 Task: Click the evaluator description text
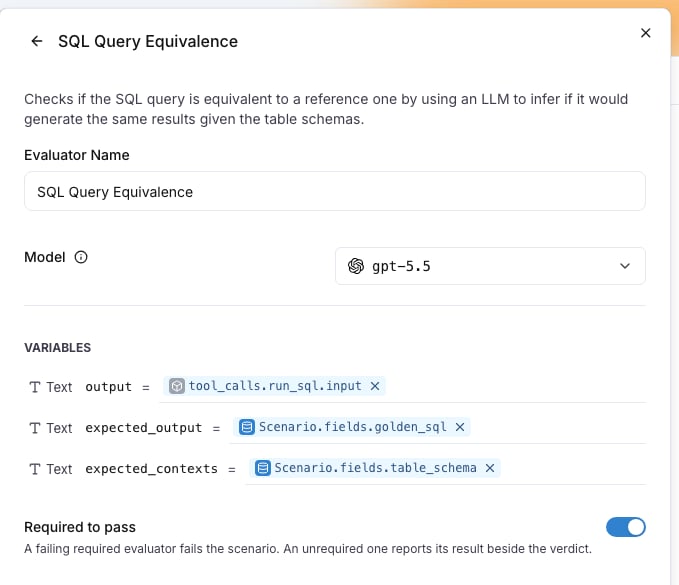[x=326, y=109]
